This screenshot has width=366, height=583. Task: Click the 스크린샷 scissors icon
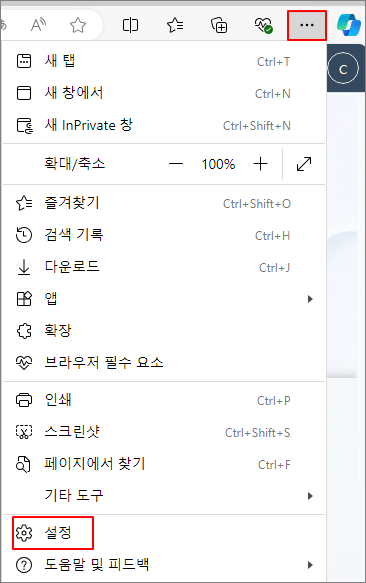point(24,432)
